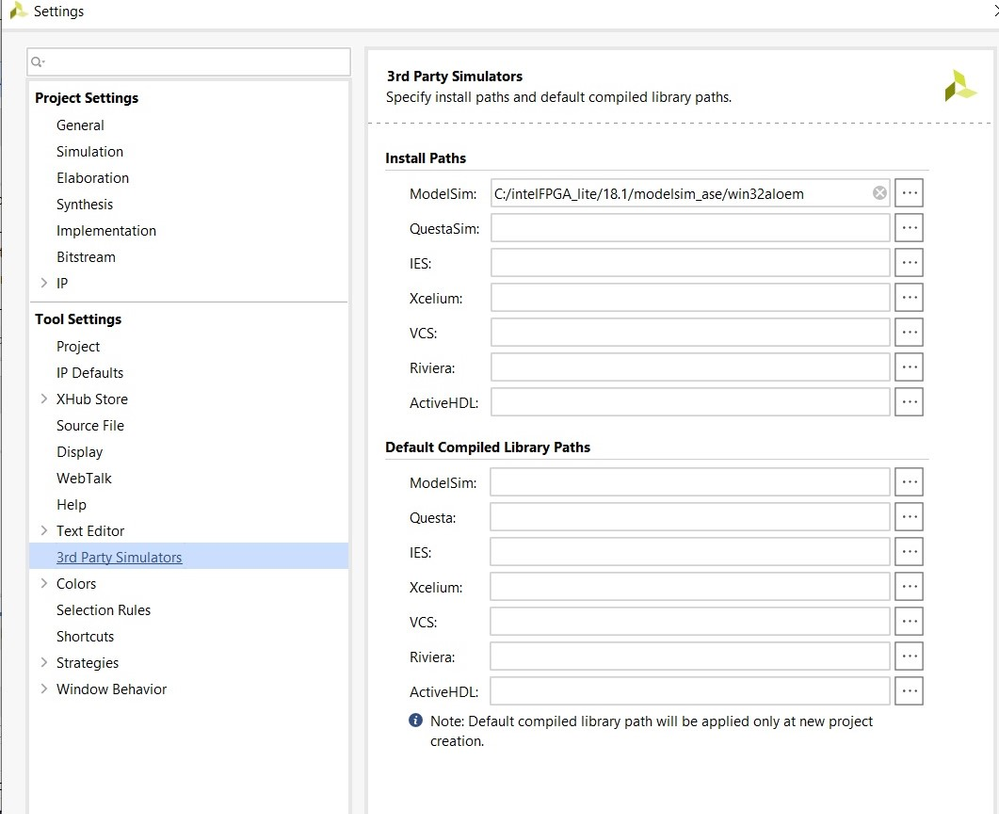Viewport: 999px width, 814px height.
Task: Clear the ModelSim install path field
Action: coord(880,193)
